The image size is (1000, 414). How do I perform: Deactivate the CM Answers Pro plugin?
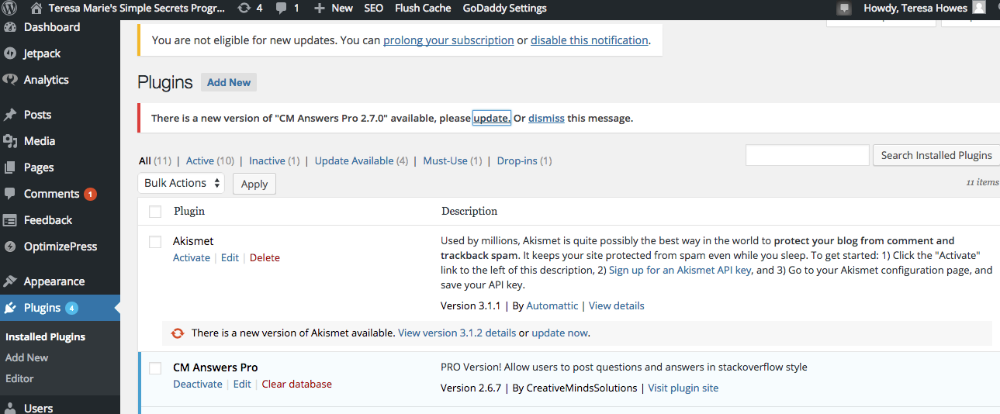198,384
